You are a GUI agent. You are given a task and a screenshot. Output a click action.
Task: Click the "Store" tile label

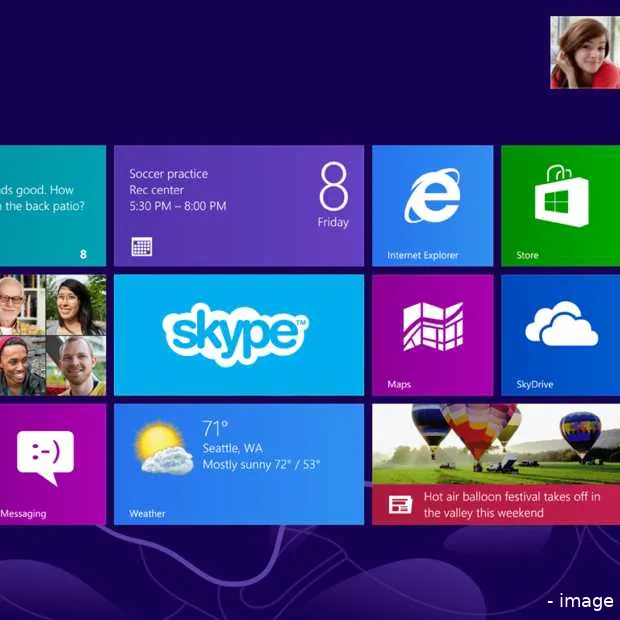(527, 255)
